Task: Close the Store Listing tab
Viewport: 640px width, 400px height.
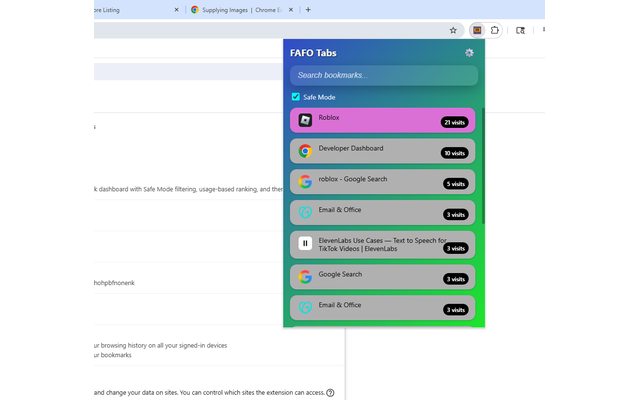Action: click(x=176, y=10)
